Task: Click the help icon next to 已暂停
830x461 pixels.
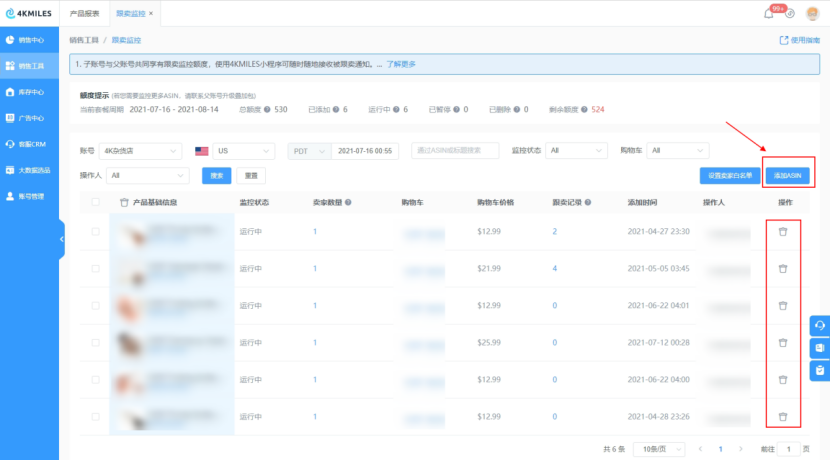Action: (x=456, y=110)
